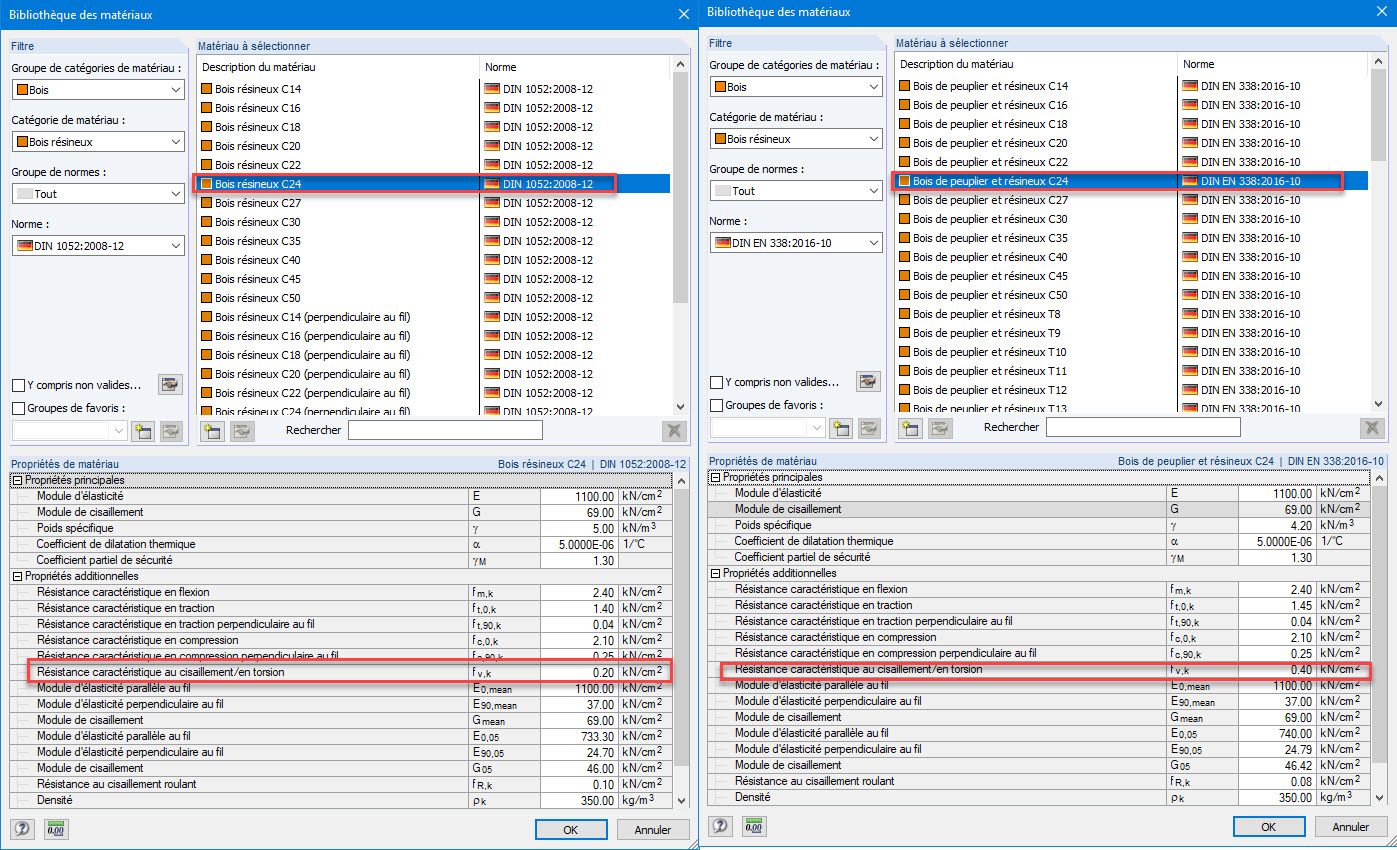Click the invalid-materials filter icon in DIN EN 338 dialog
This screenshot has width=1397, height=850.
click(x=868, y=381)
